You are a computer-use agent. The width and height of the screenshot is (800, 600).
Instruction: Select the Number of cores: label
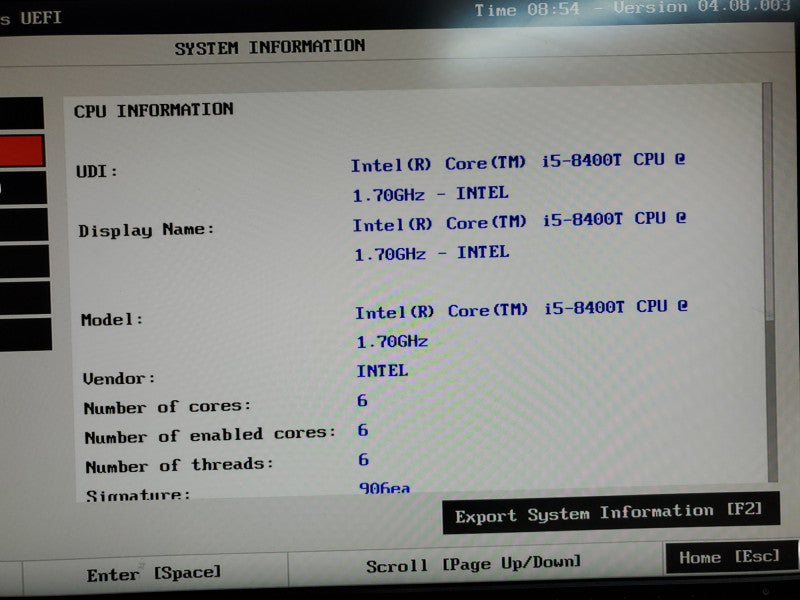(x=167, y=407)
